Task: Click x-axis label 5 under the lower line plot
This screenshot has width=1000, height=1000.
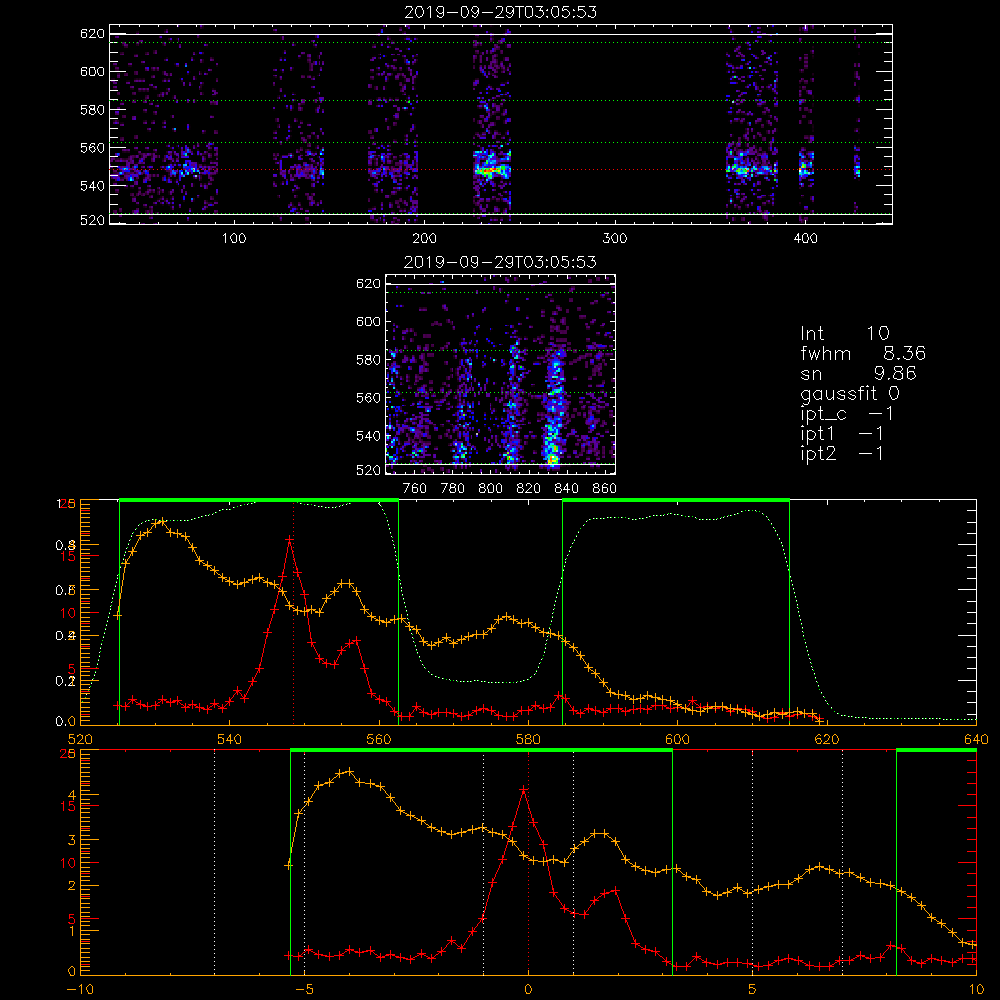Action: pyautogui.click(x=752, y=990)
